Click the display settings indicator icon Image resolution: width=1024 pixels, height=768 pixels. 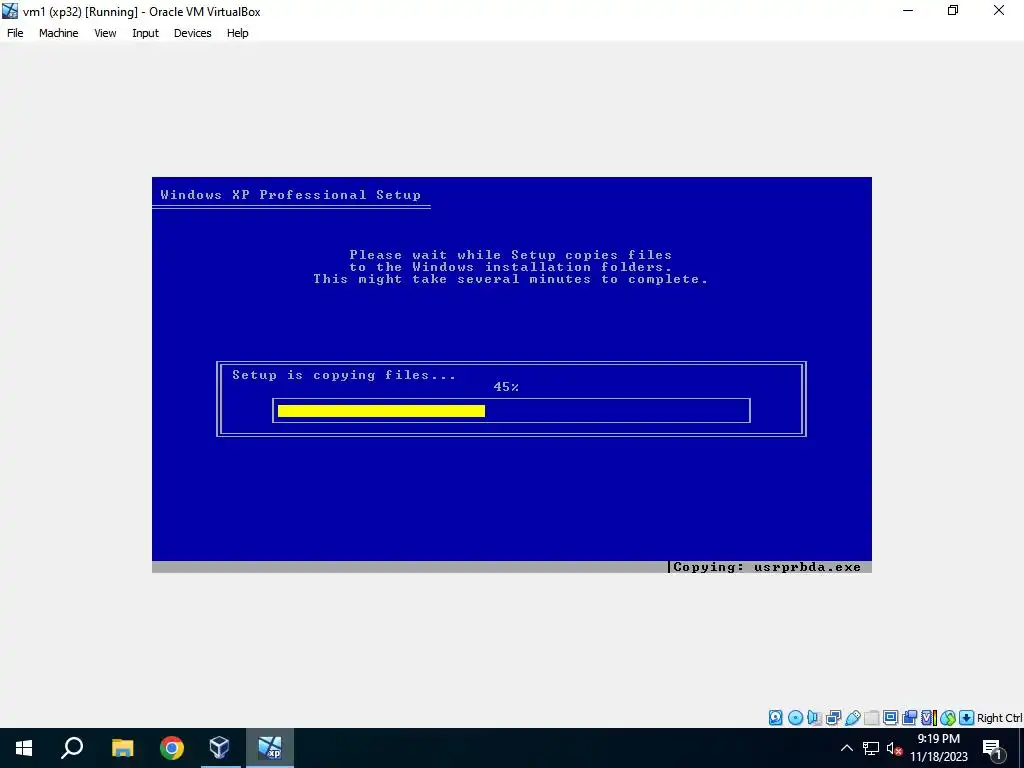[890, 718]
